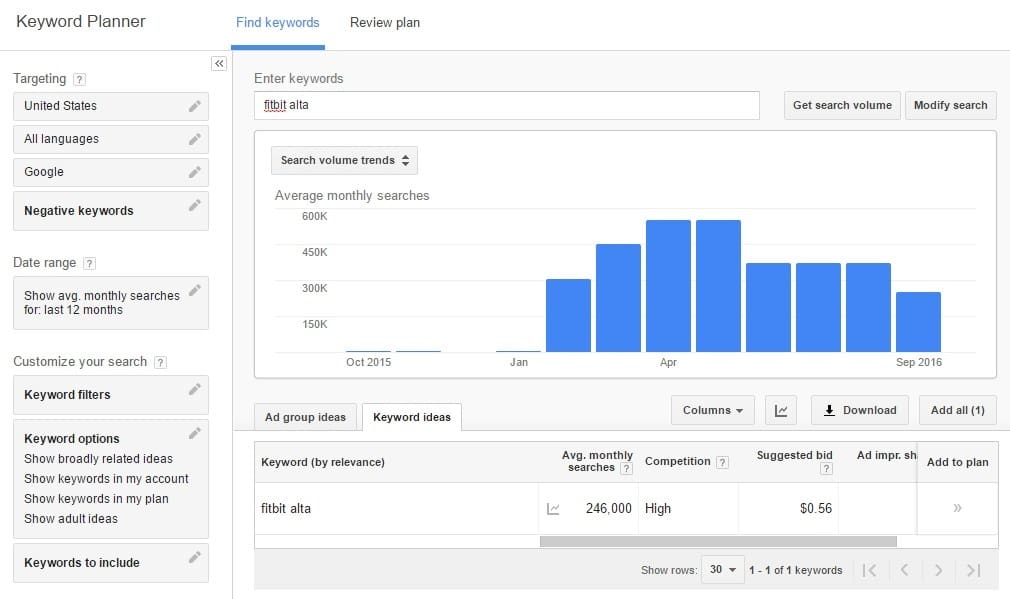Open Date range help question mark
The image size is (1010, 599).
pos(90,263)
